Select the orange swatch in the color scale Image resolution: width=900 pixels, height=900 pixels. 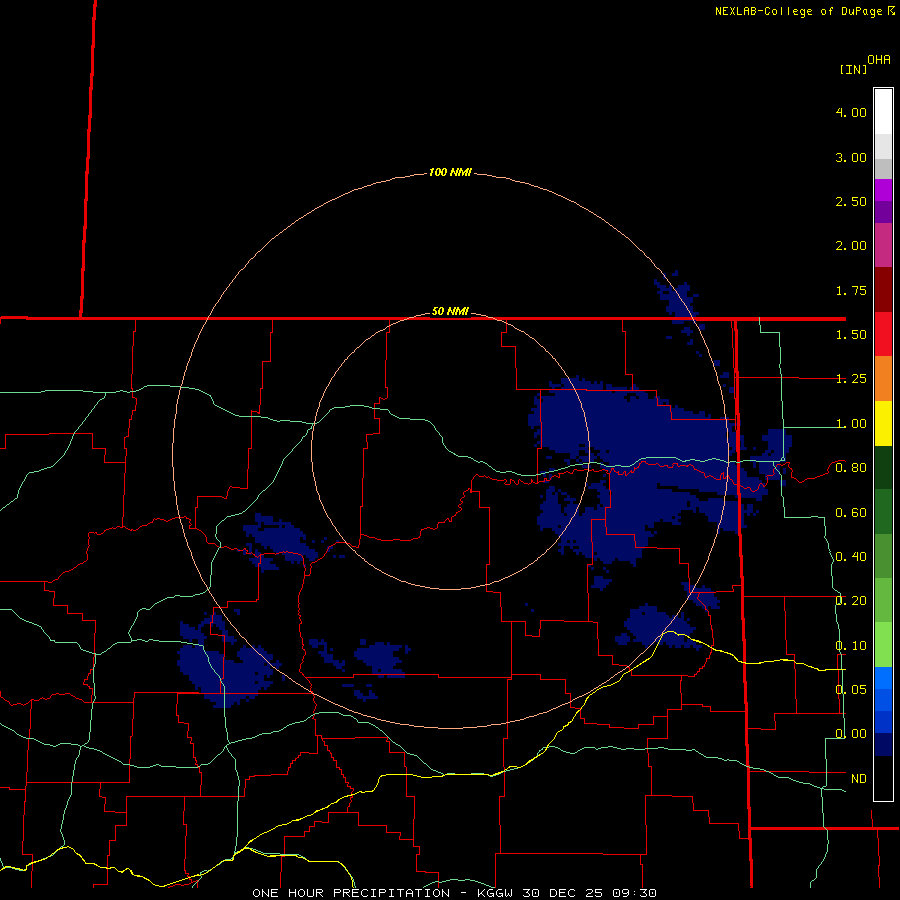click(883, 379)
